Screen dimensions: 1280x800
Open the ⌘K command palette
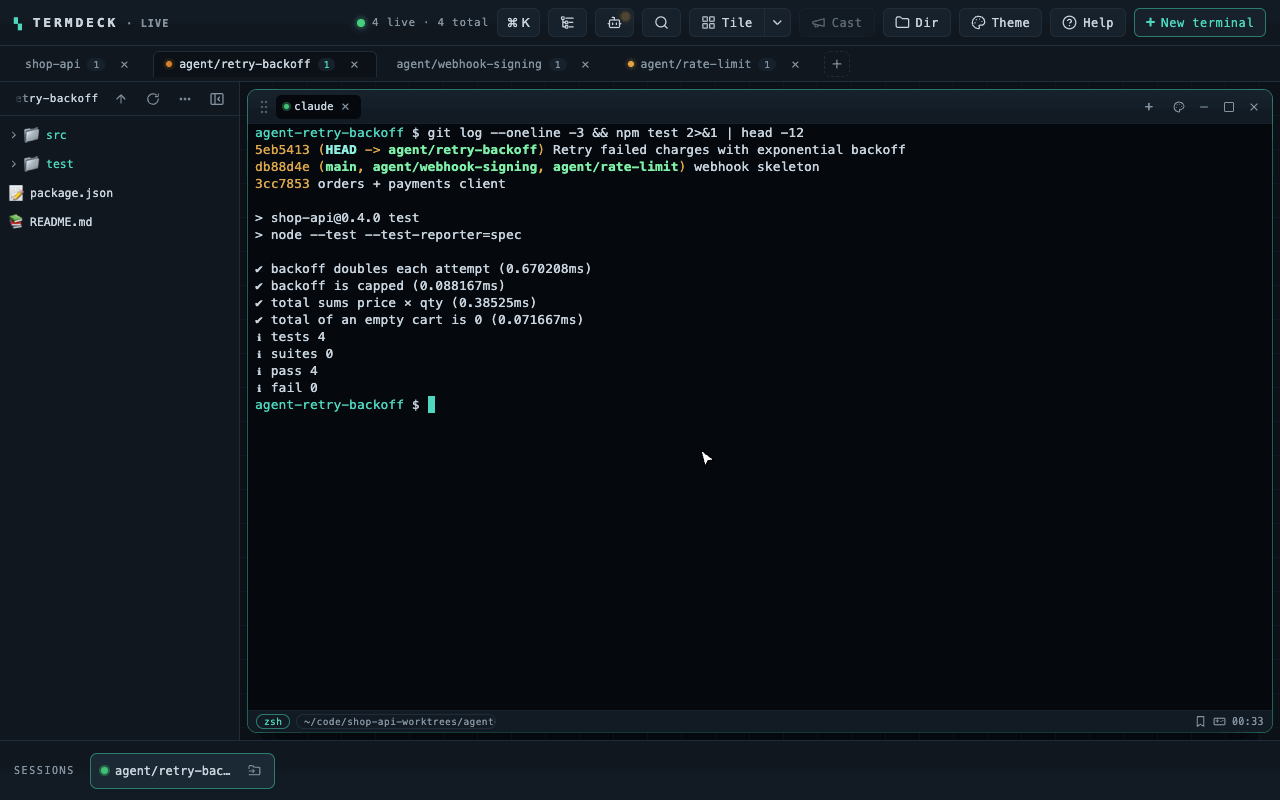(519, 22)
